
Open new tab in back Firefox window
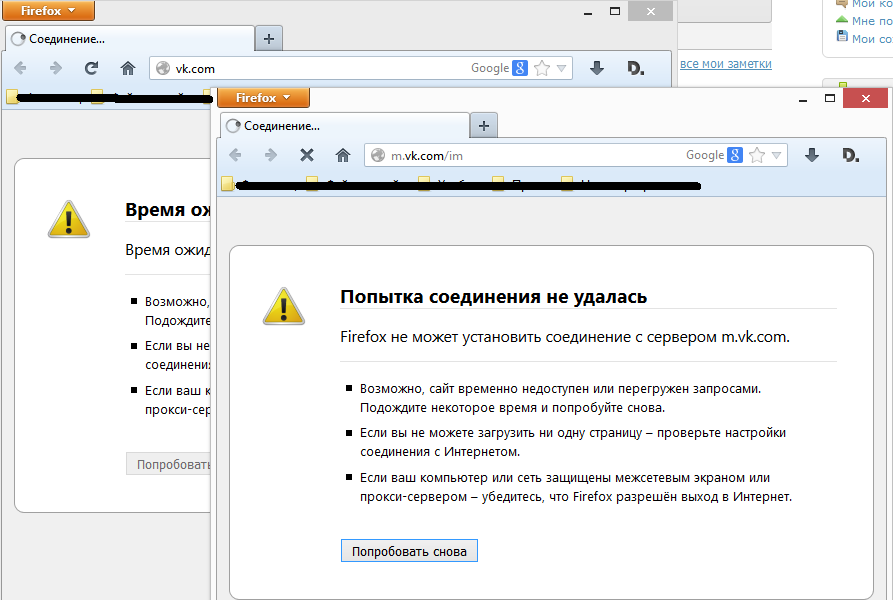coord(269,39)
